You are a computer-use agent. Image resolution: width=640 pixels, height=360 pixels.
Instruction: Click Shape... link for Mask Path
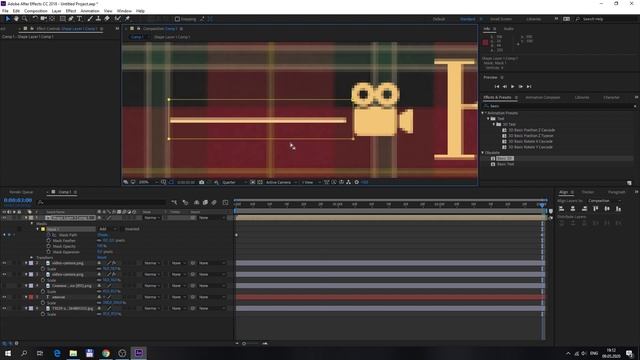point(103,235)
